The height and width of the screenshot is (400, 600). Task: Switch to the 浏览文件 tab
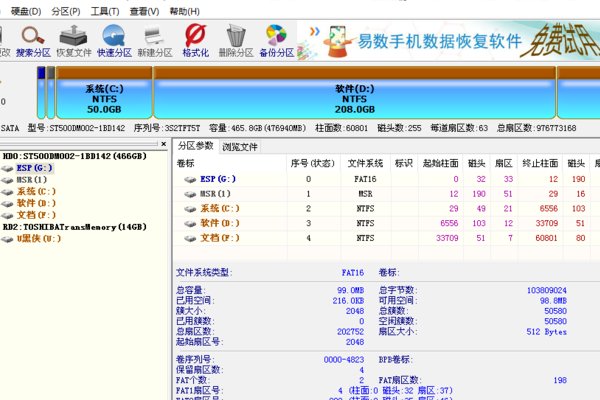point(240,147)
